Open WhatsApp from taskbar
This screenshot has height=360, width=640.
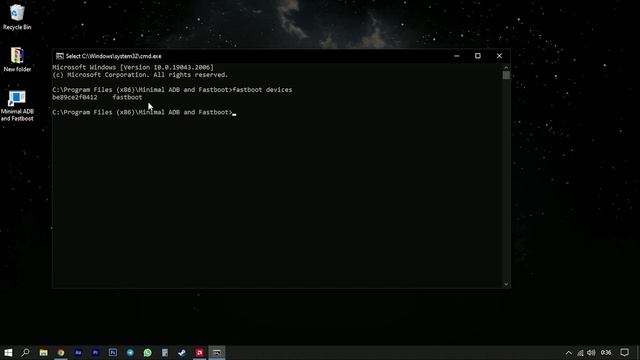[x=147, y=352]
